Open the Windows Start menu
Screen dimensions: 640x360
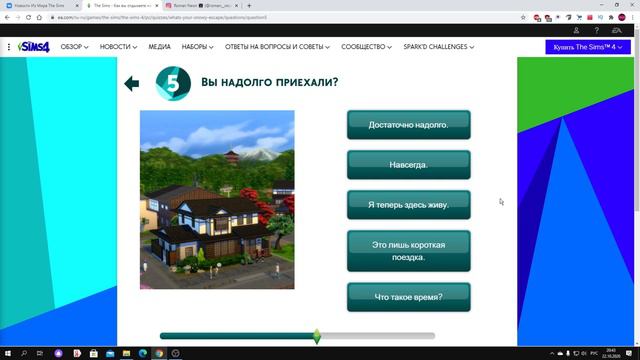(8, 353)
